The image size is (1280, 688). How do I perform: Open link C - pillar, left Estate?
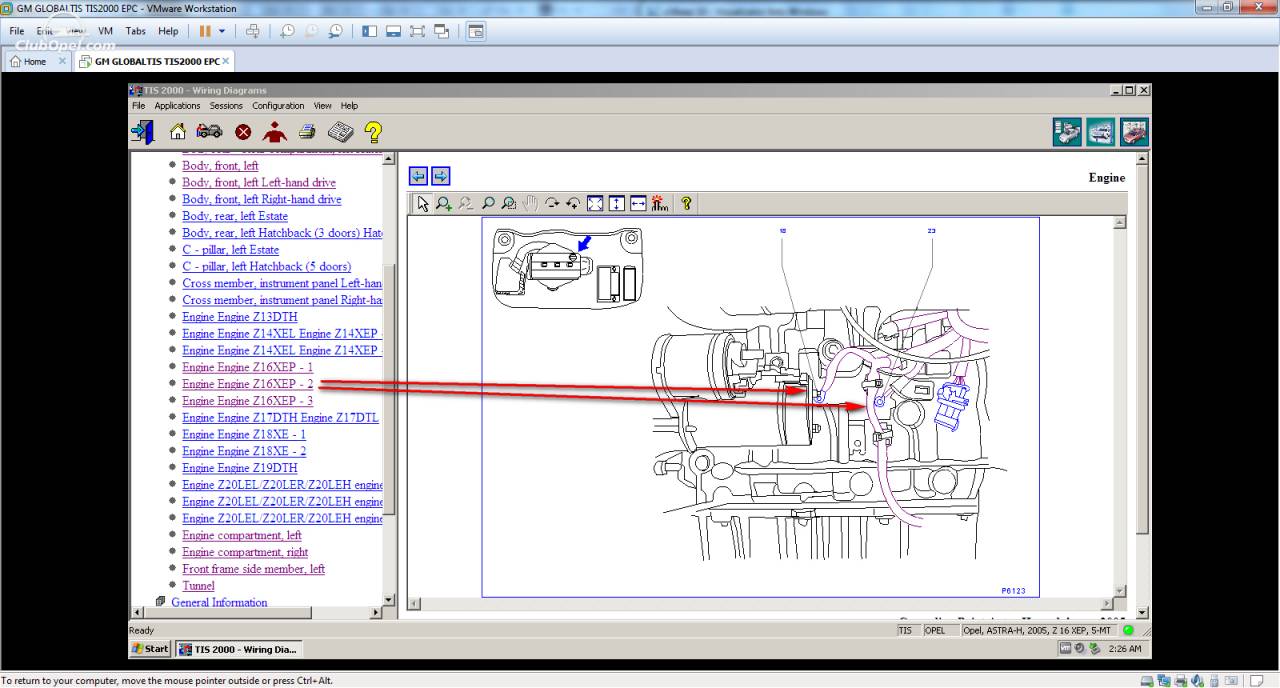click(x=231, y=250)
